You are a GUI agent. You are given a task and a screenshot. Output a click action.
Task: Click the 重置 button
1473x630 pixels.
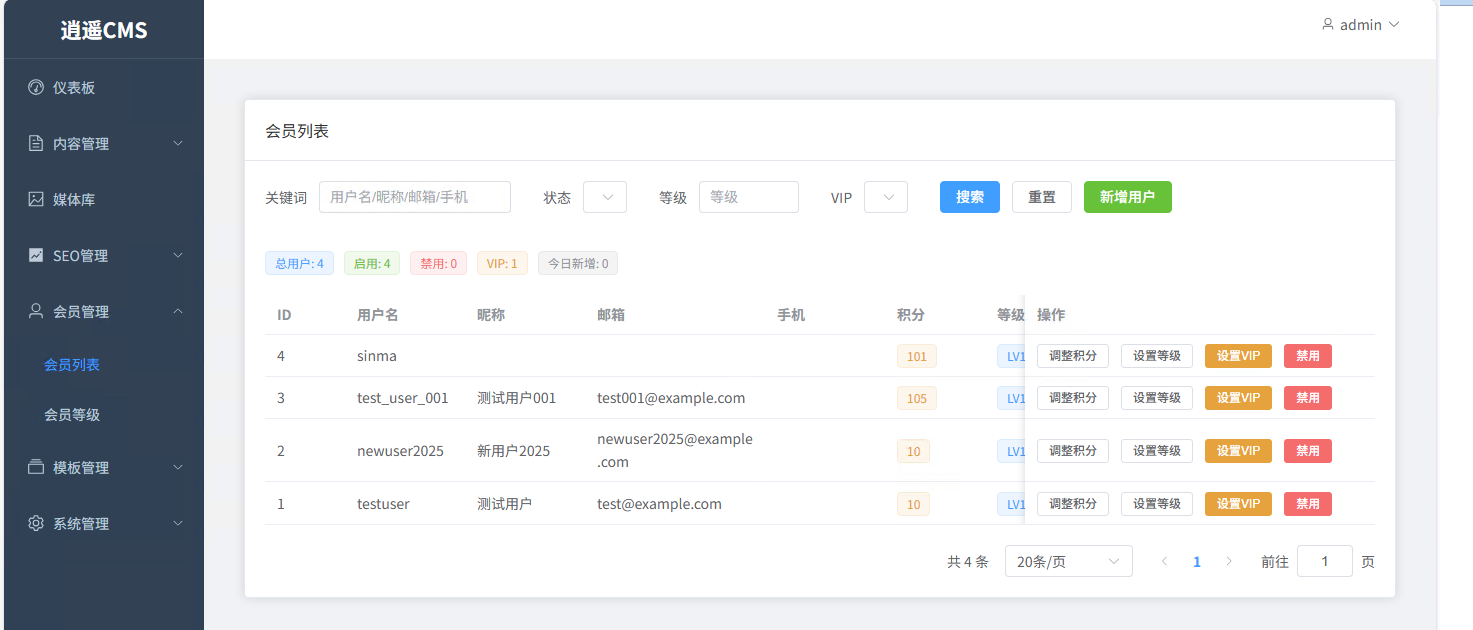[x=1042, y=197]
